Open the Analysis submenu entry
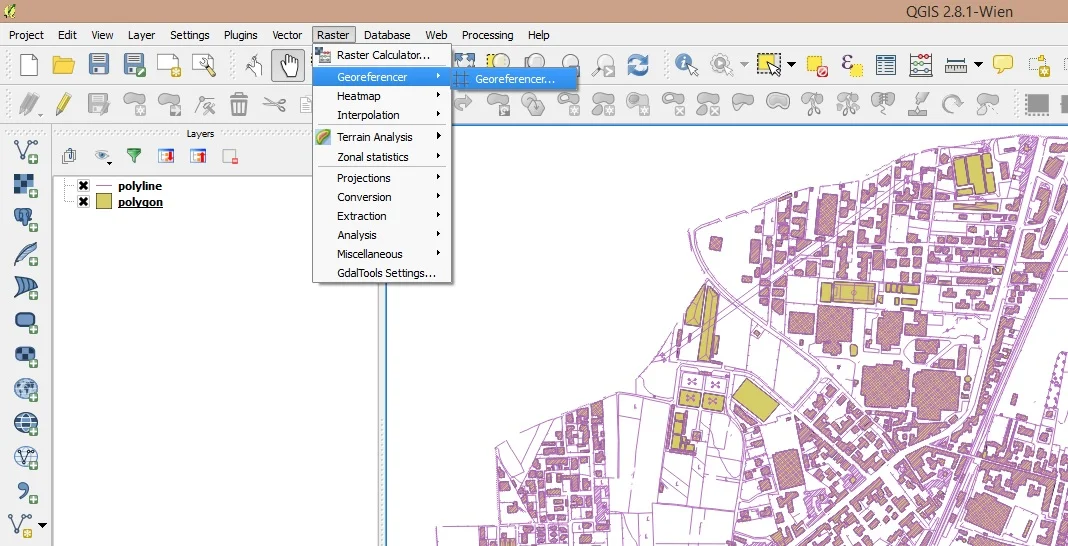Image resolution: width=1068 pixels, height=546 pixels. click(x=381, y=235)
